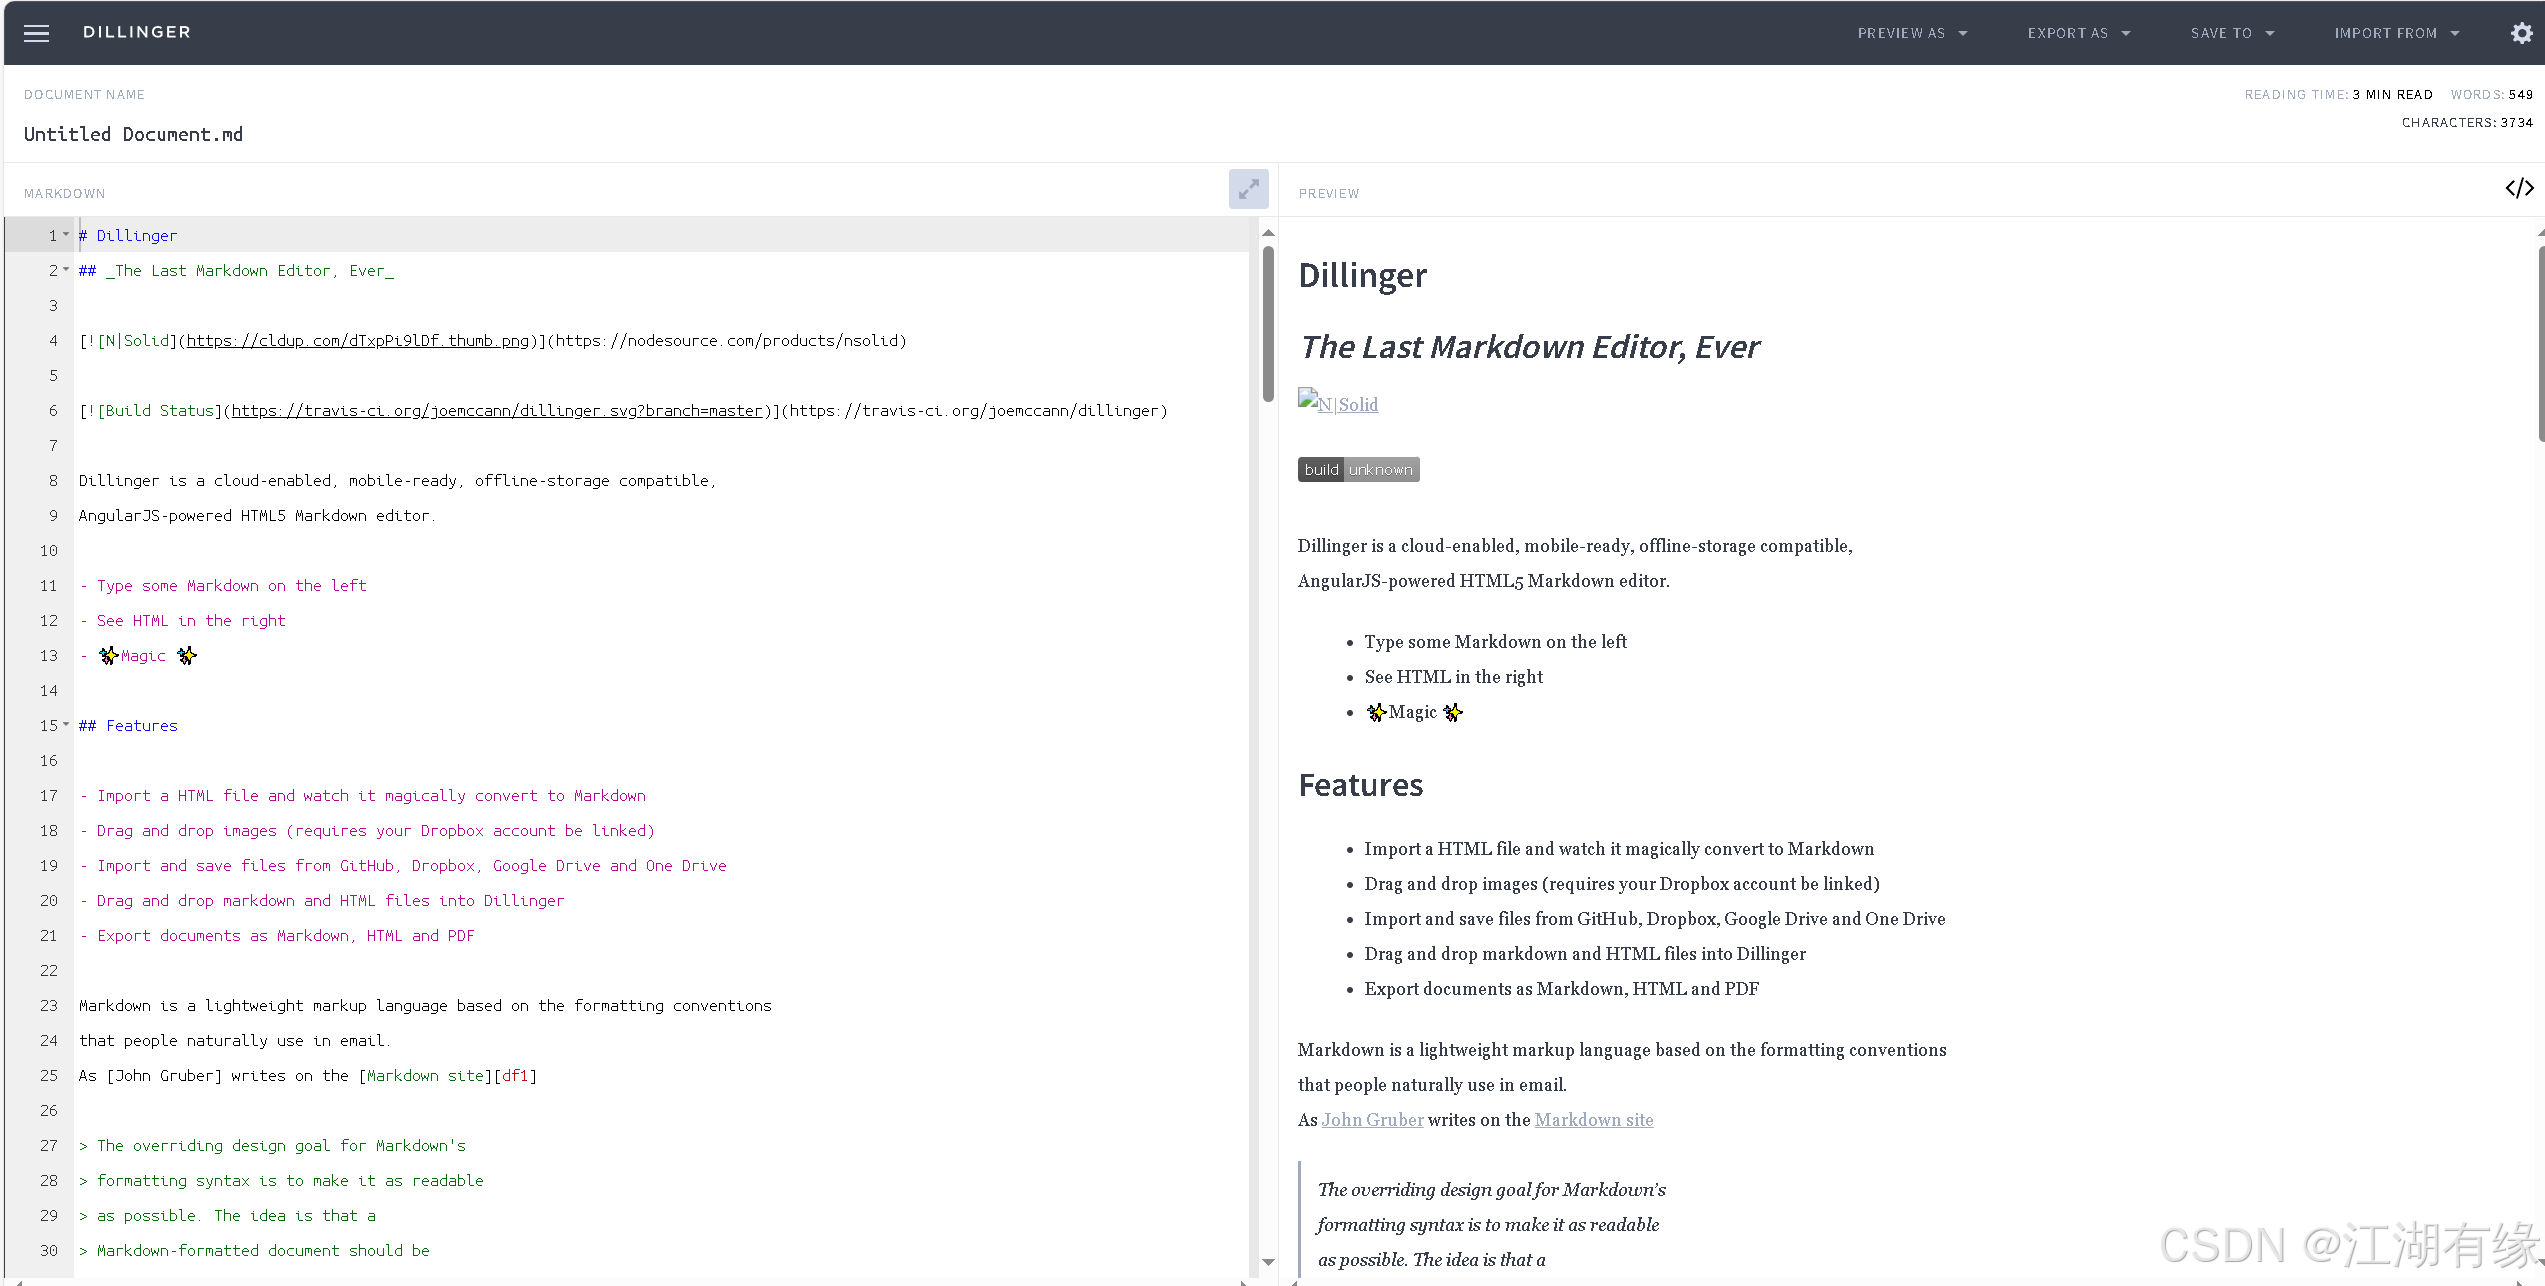Open the Import From menu
The width and height of the screenshot is (2545, 1286).
click(2395, 33)
